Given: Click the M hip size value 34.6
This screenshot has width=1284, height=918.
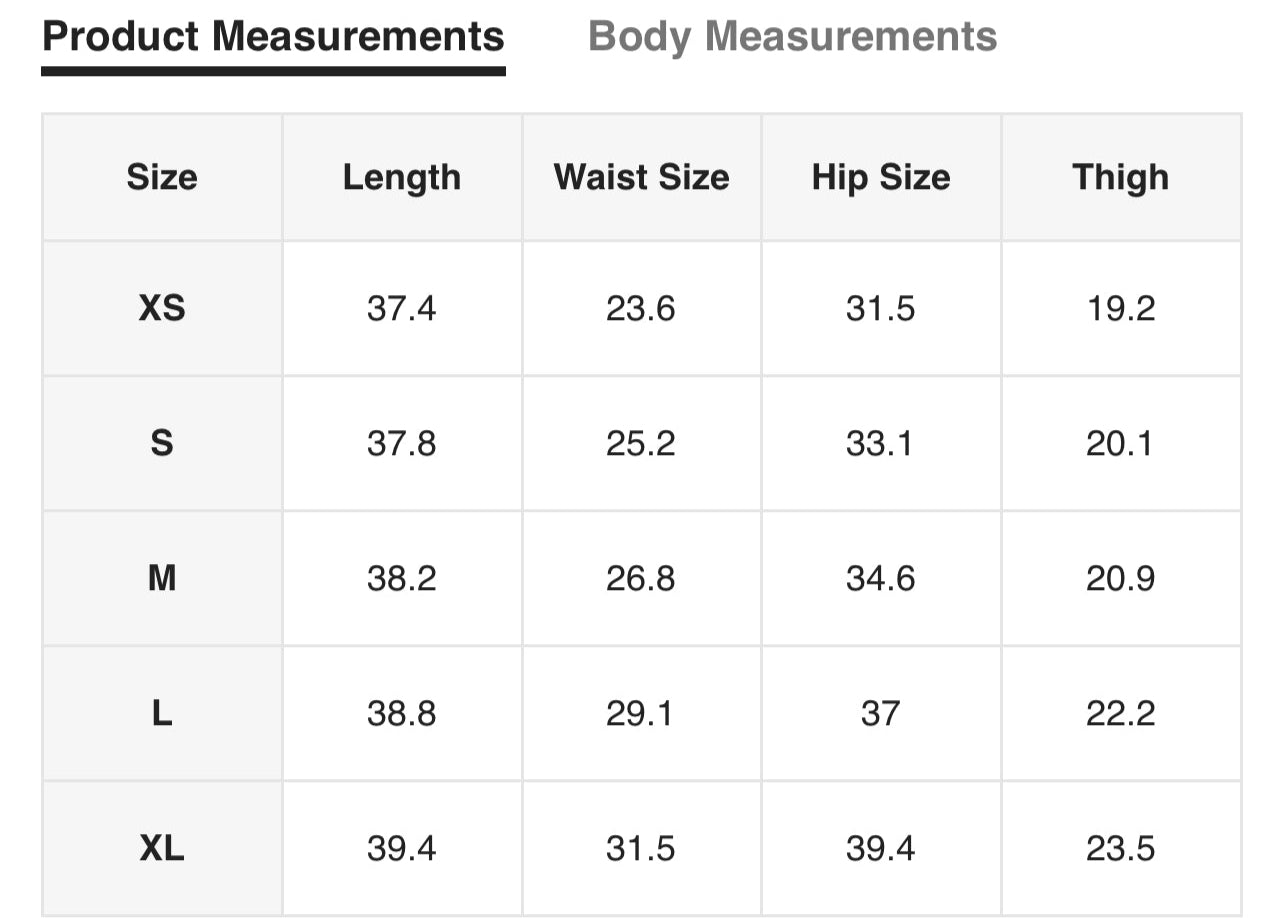Looking at the screenshot, I should [880, 578].
